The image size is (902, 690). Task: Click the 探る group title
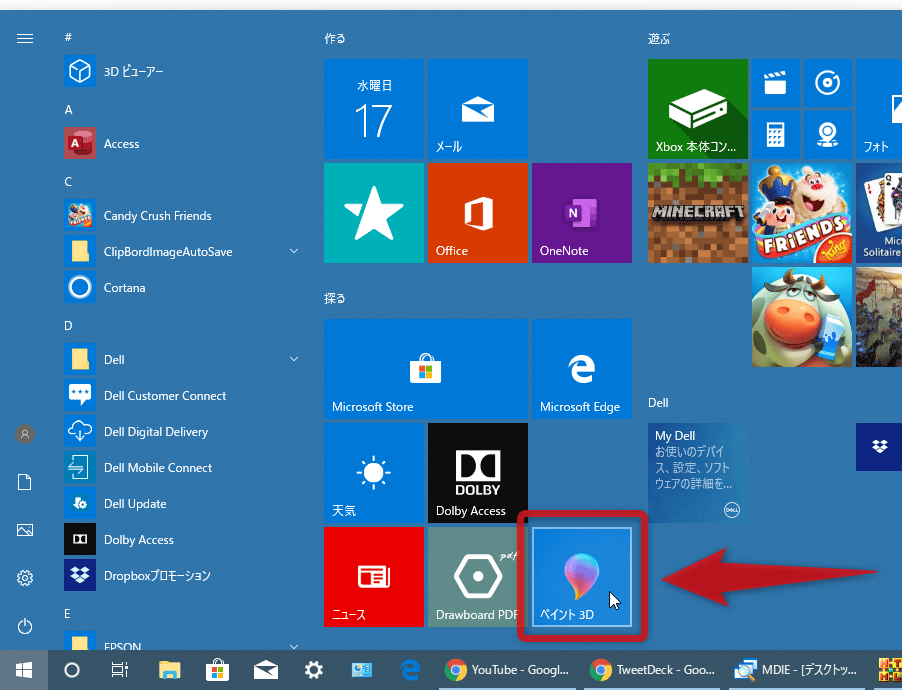tap(335, 298)
